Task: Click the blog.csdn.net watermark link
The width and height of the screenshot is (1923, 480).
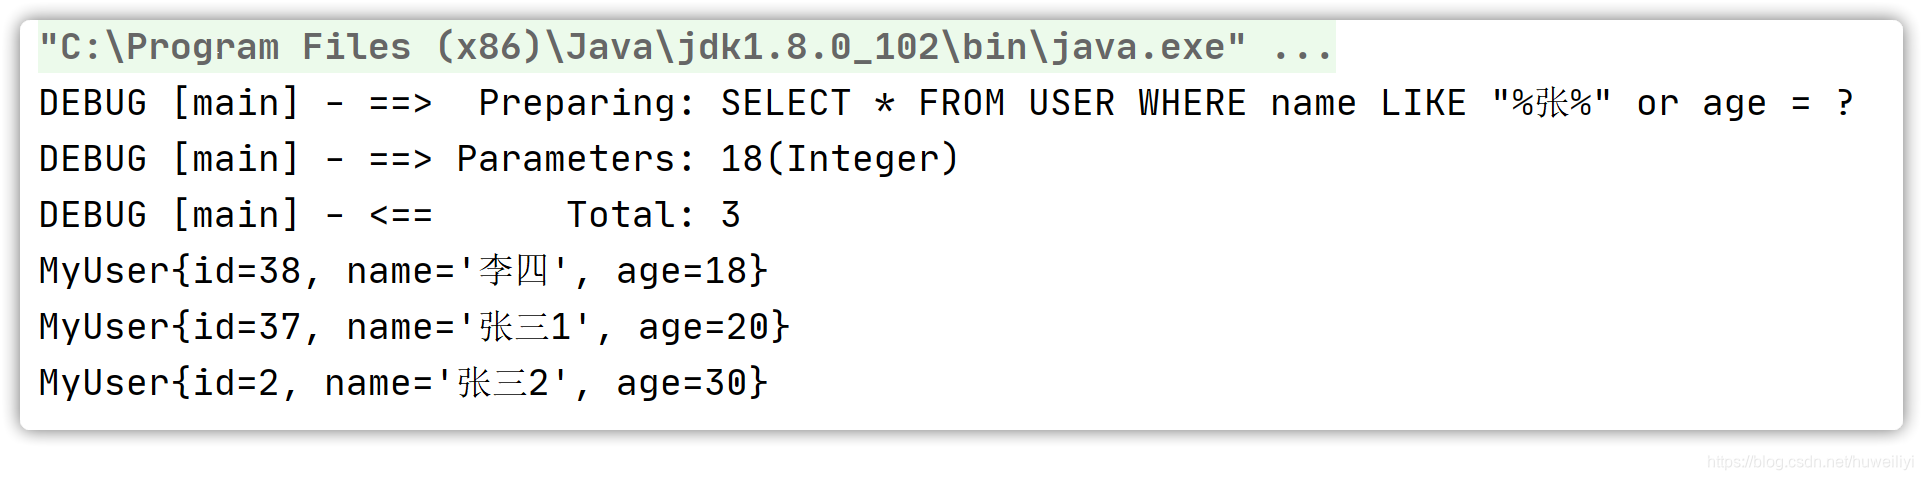Action: [1810, 462]
